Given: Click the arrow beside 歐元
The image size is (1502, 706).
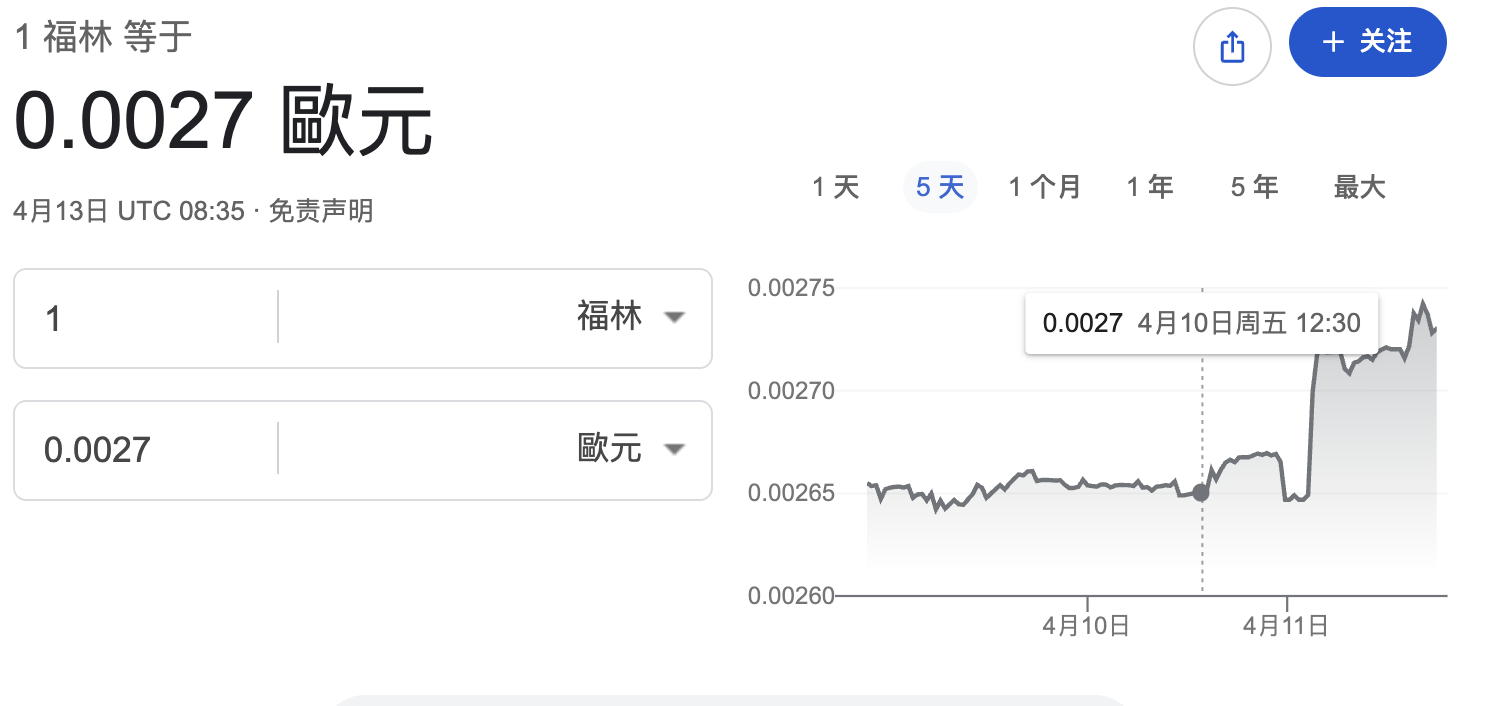Looking at the screenshot, I should pyautogui.click(x=675, y=449).
